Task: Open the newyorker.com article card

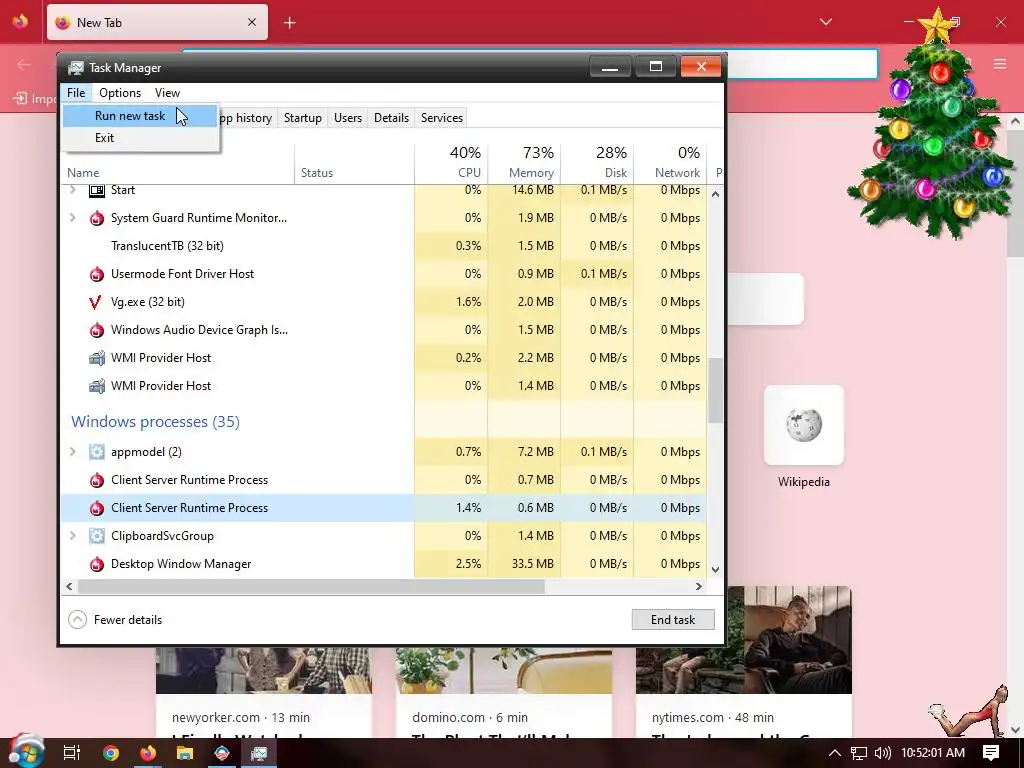Action: [x=264, y=692]
